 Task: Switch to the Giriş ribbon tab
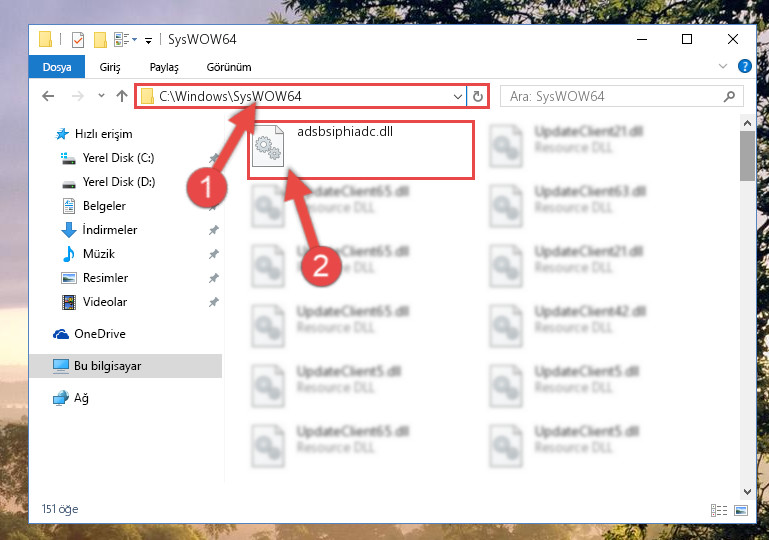pos(110,67)
